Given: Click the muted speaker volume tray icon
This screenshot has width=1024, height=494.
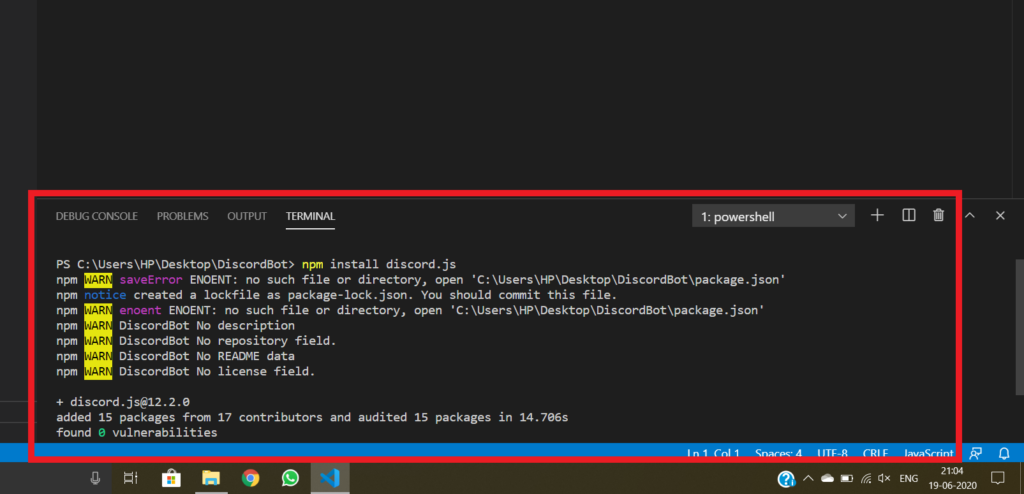Looking at the screenshot, I should point(885,478).
